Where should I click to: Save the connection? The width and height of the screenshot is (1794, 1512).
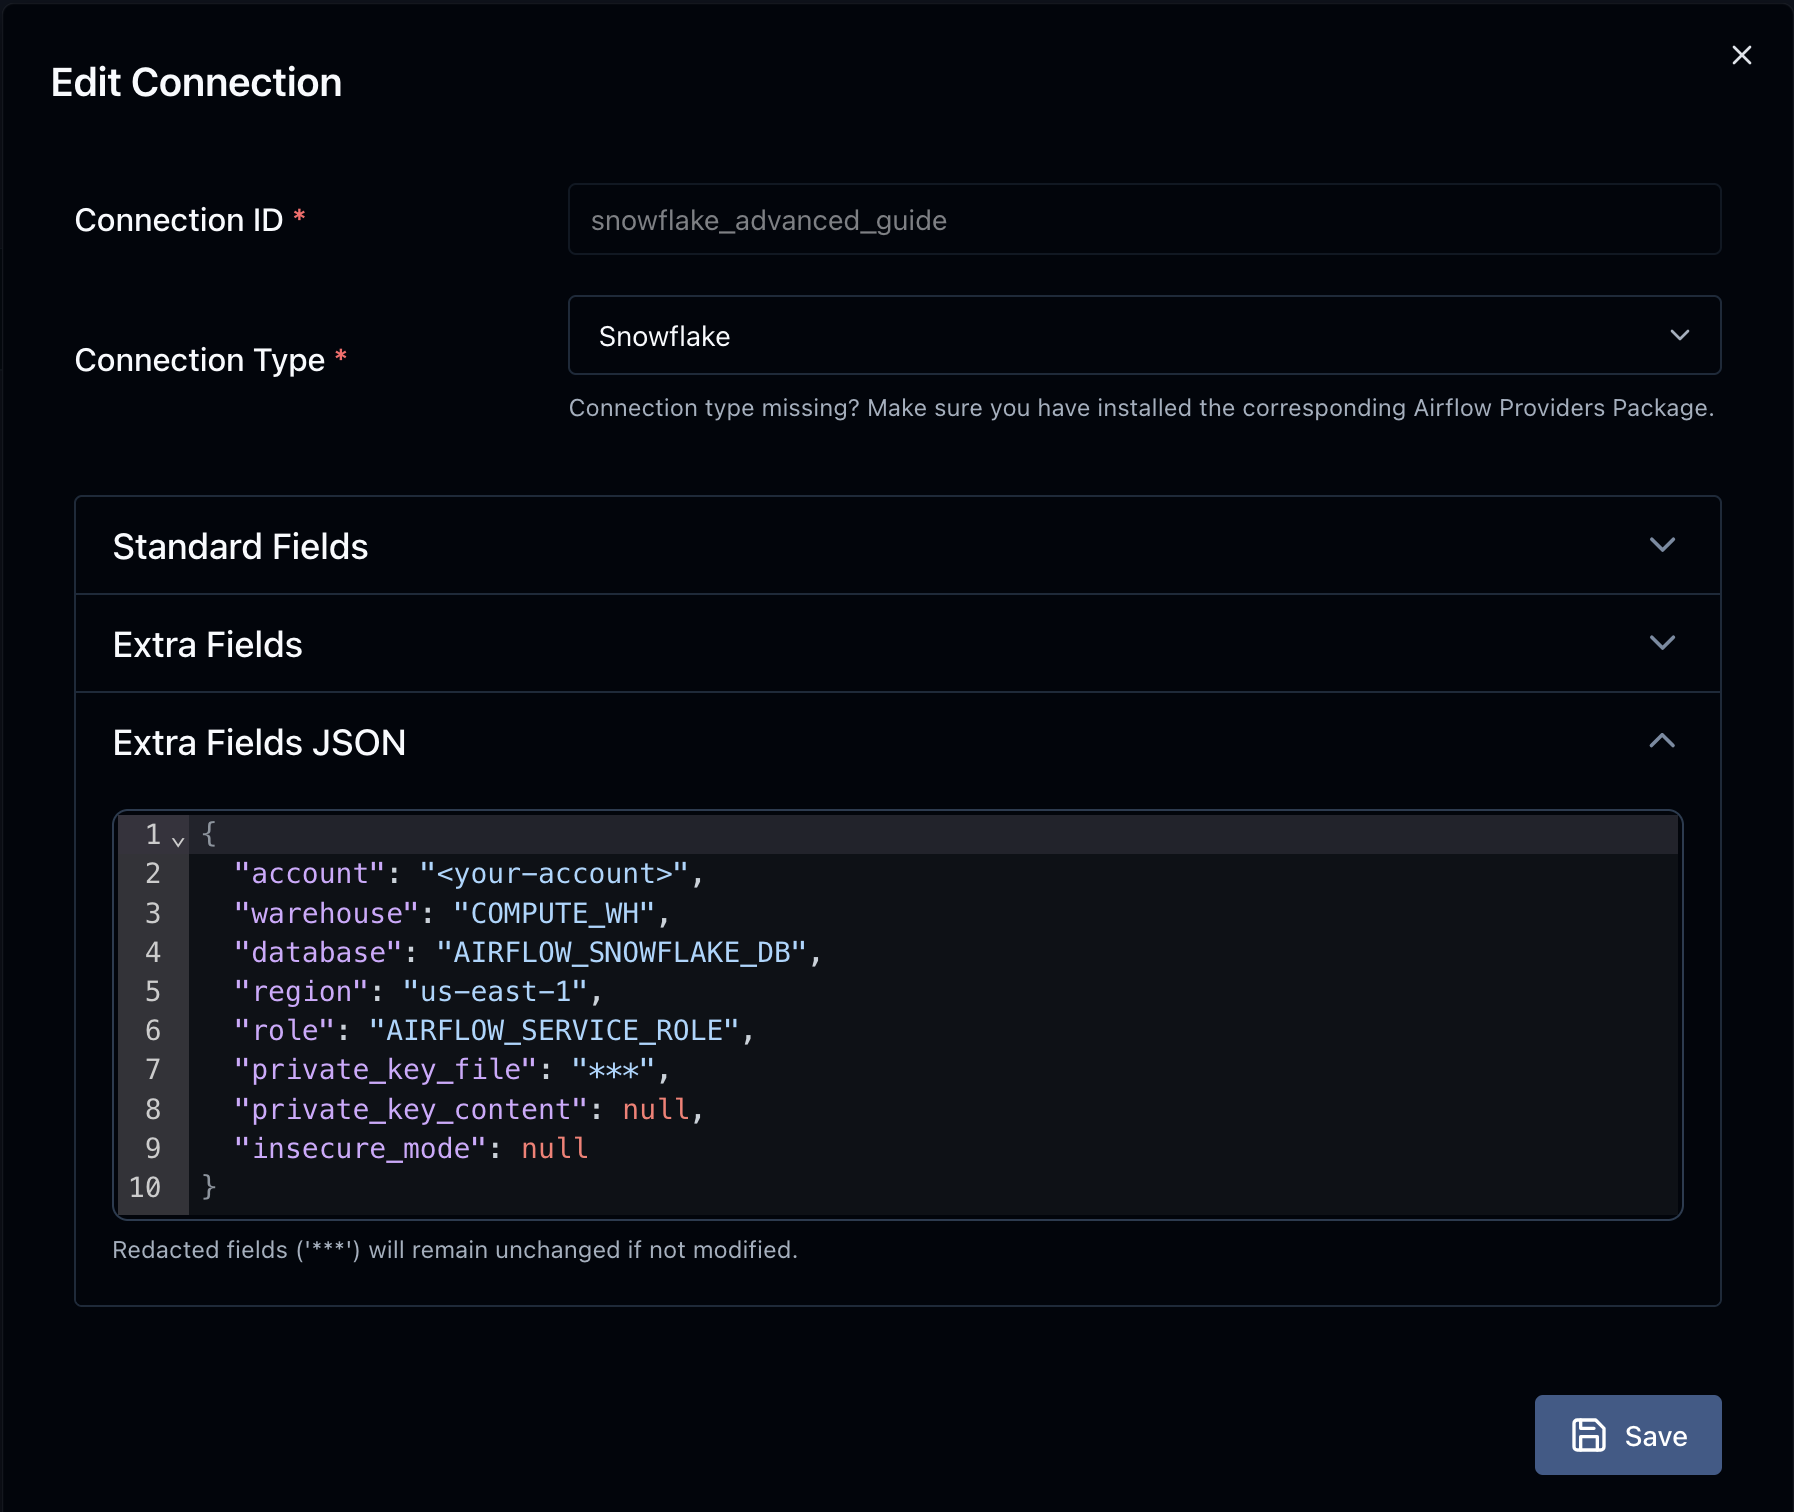pyautogui.click(x=1627, y=1435)
